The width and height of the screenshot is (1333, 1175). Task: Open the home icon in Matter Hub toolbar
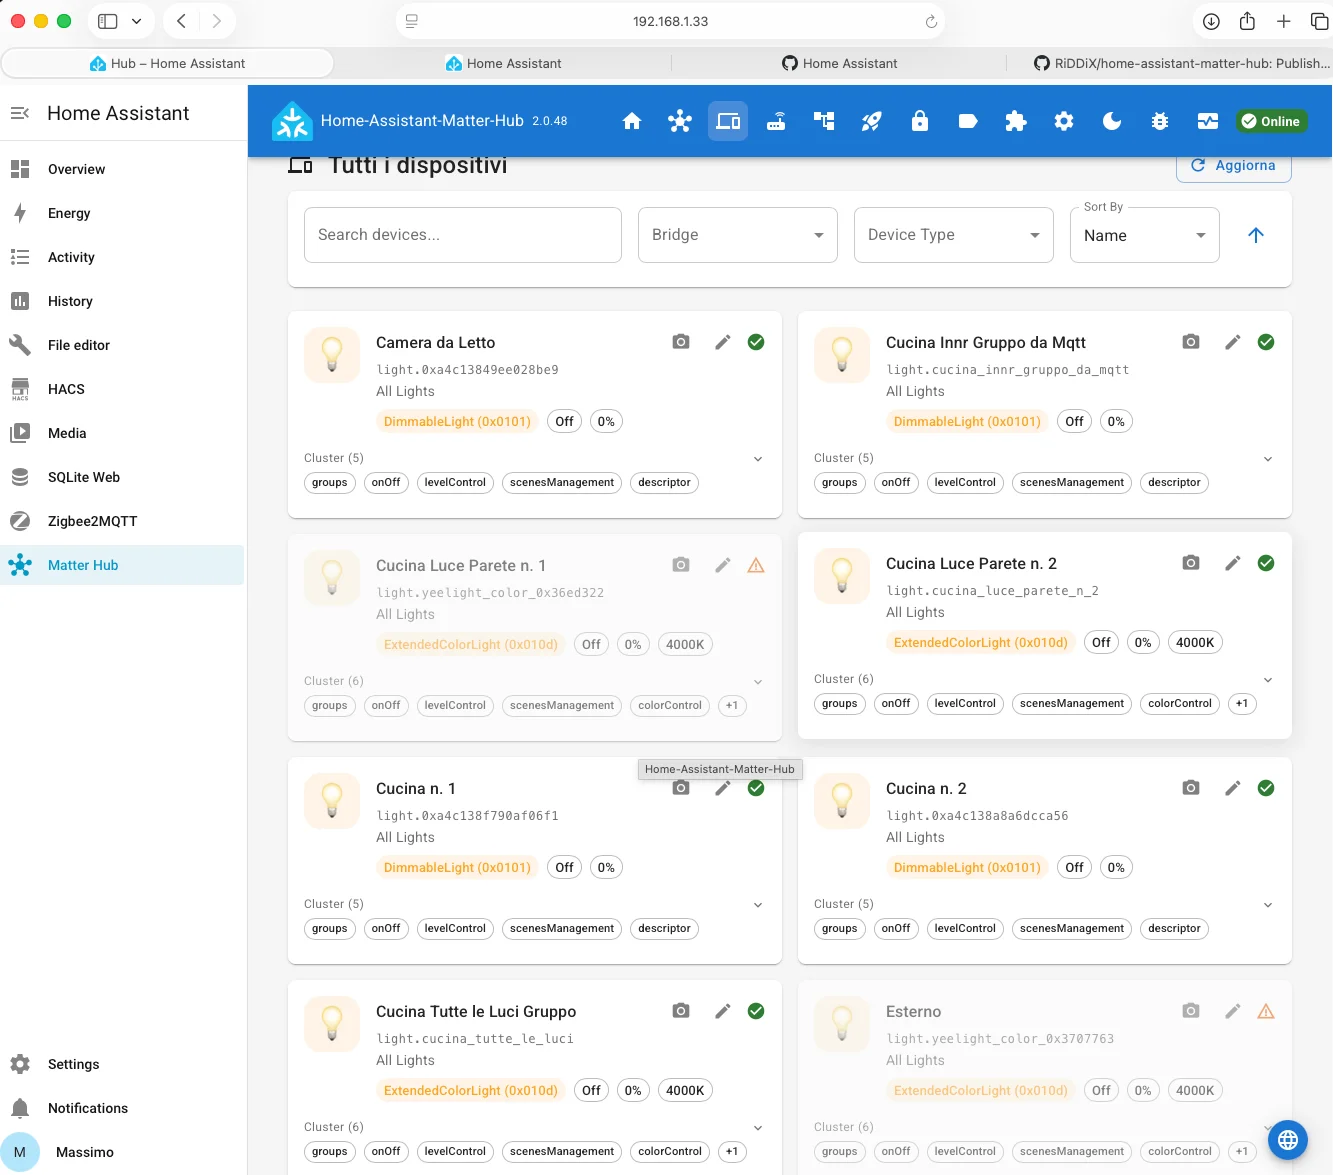[632, 121]
